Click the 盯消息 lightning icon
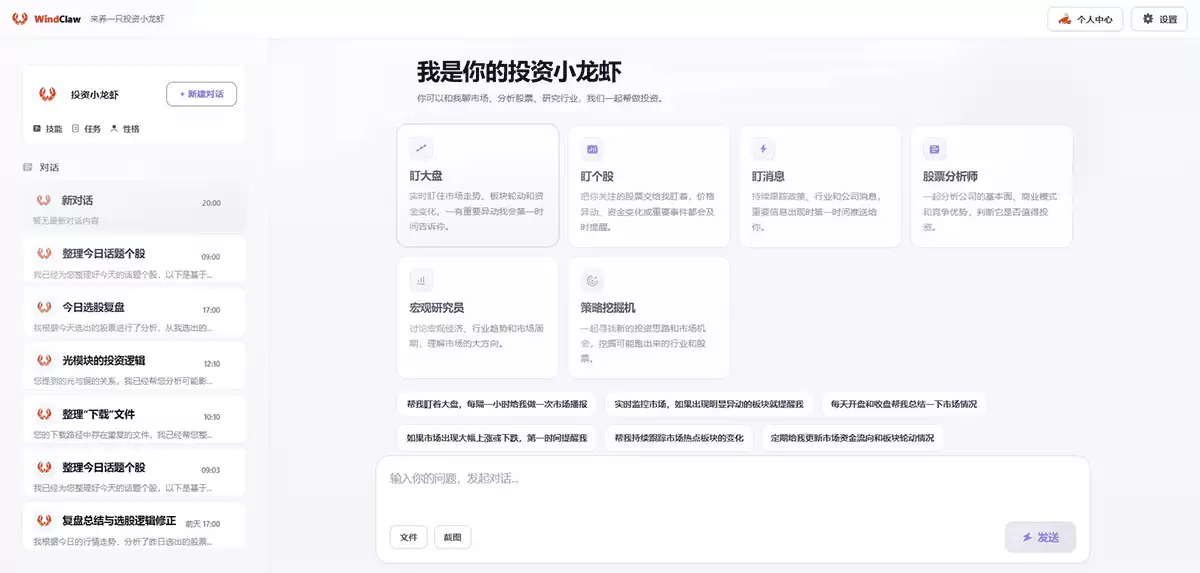 point(764,149)
